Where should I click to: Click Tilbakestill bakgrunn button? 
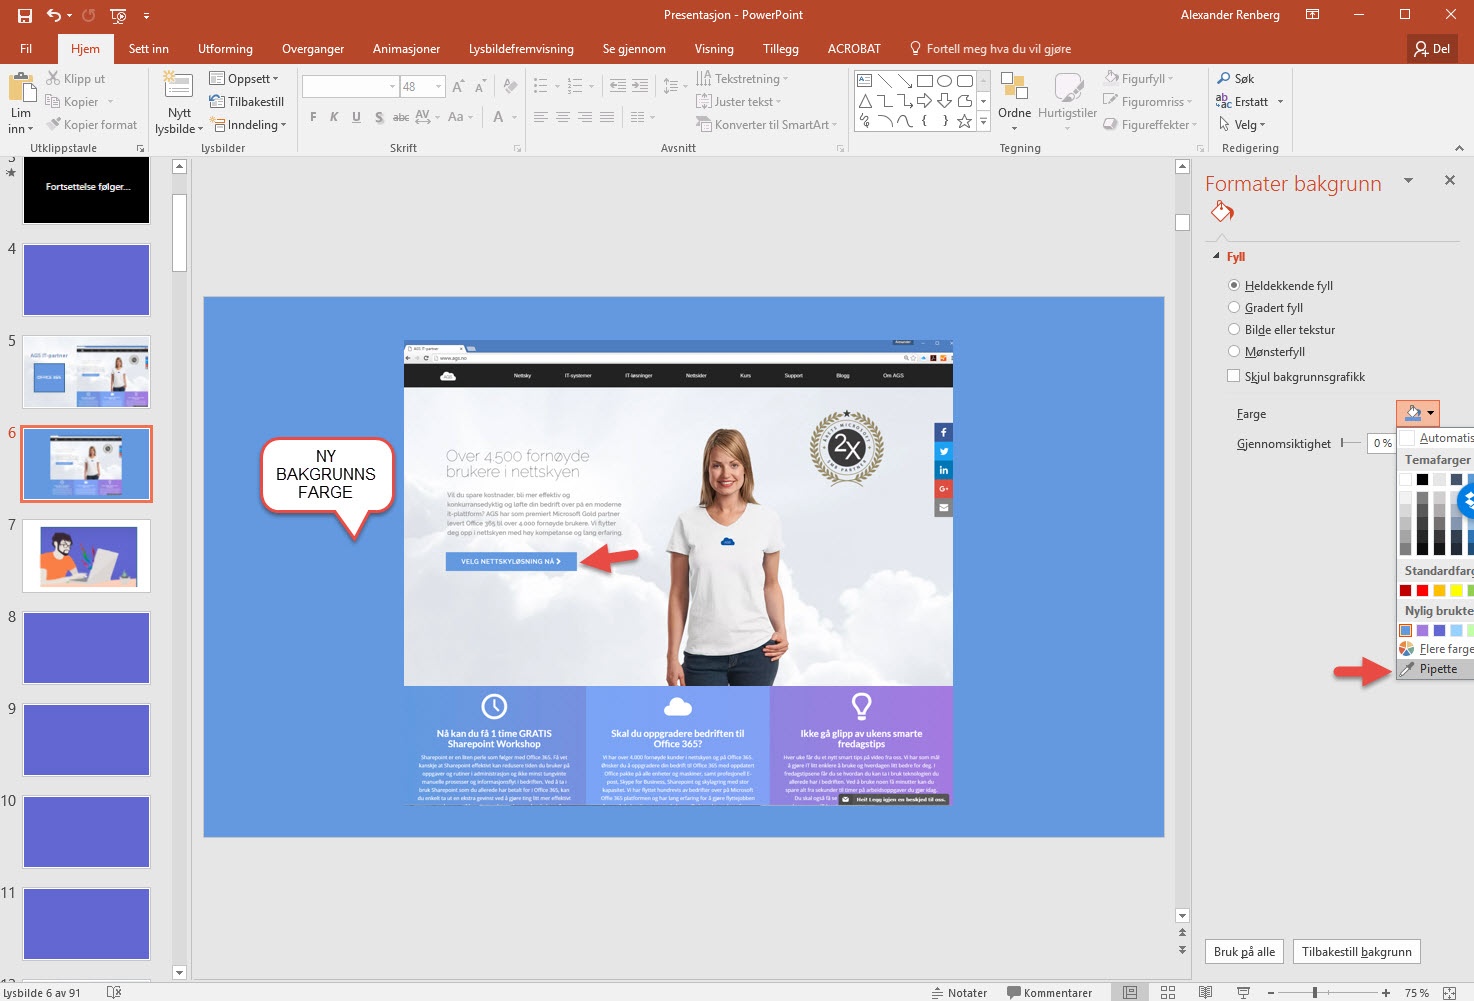pyautogui.click(x=1356, y=952)
